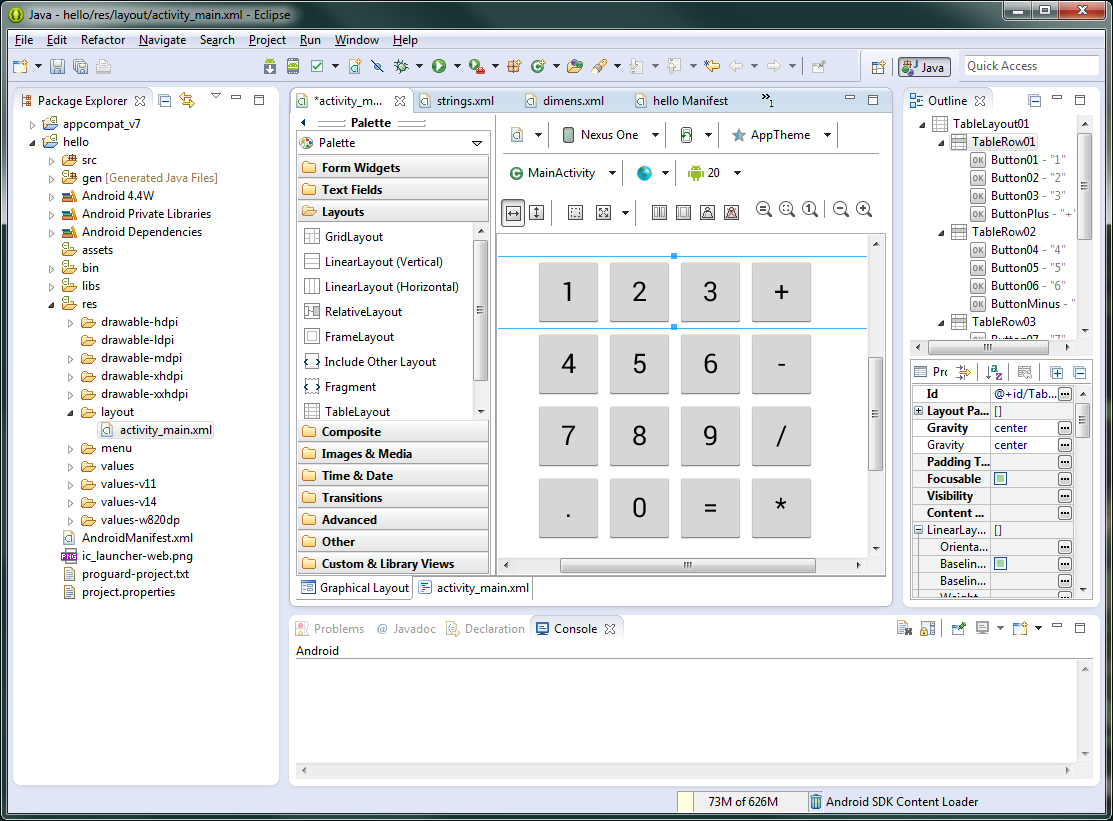
Task: Expand the src folder in Package Explorer
Action: 51,161
